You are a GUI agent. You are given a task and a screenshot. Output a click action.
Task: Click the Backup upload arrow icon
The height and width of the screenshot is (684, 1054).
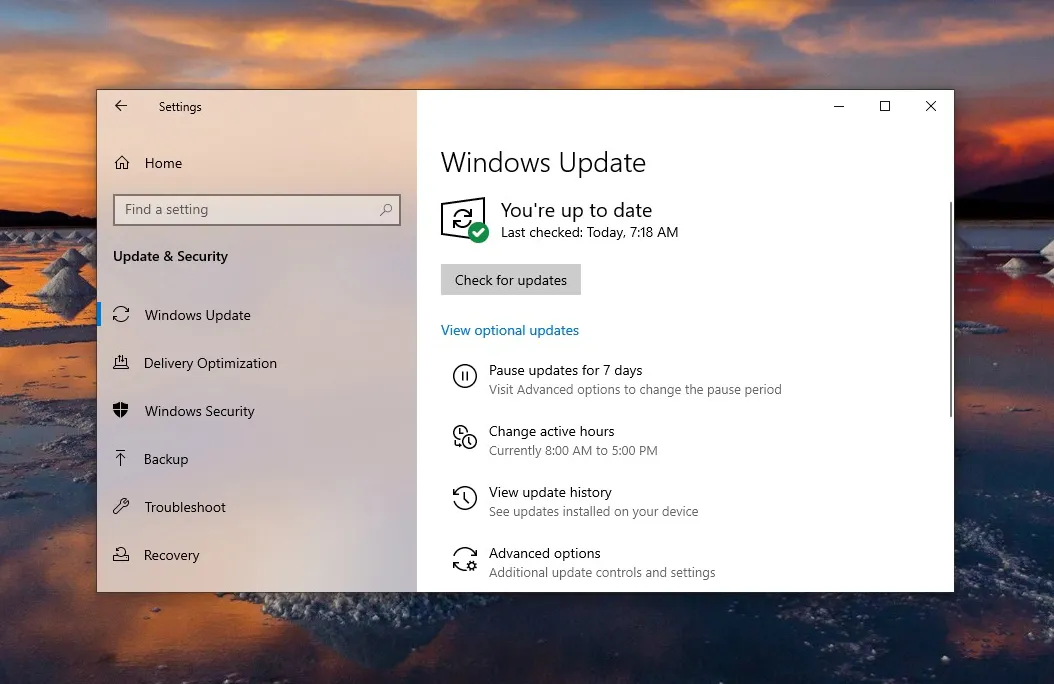click(x=121, y=459)
